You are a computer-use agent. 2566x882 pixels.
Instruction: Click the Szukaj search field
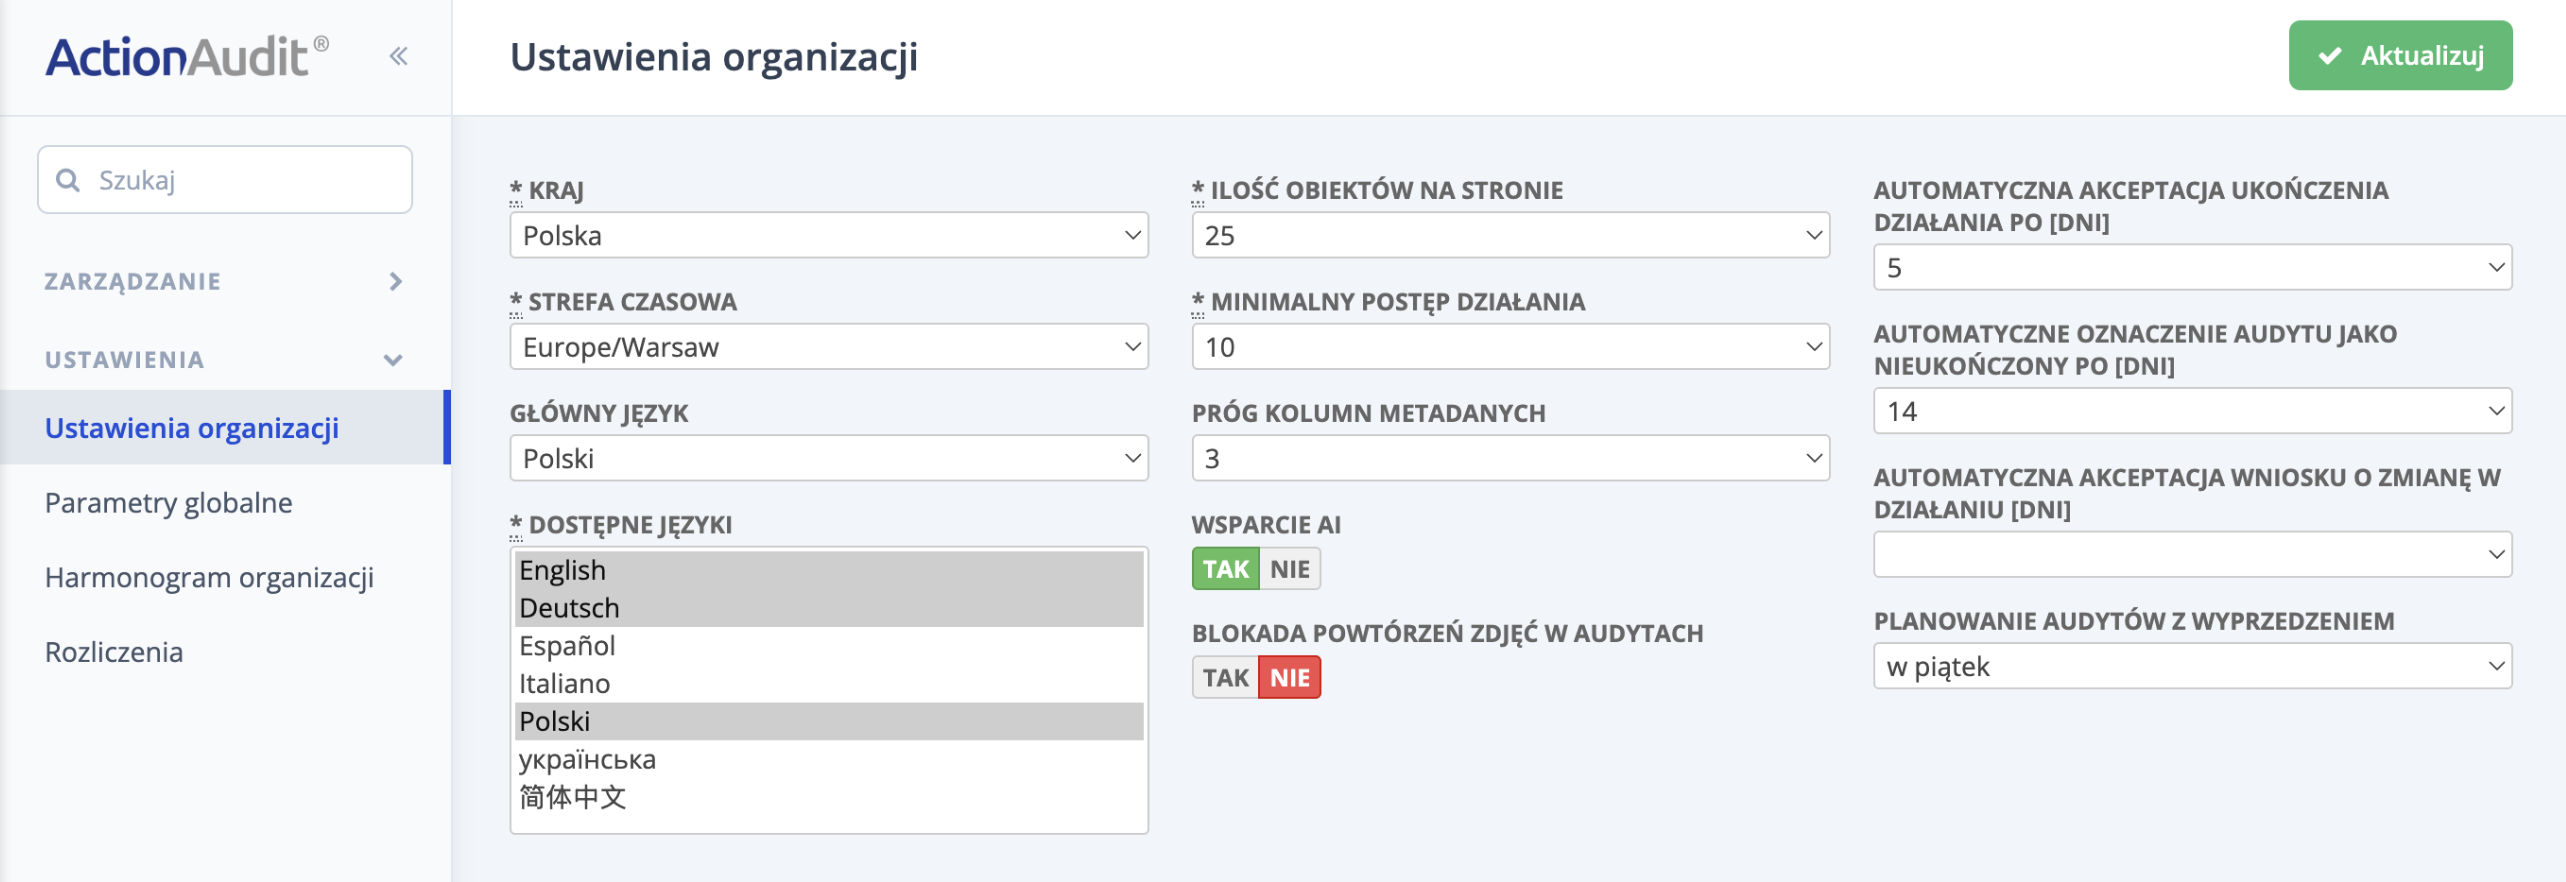click(x=224, y=179)
